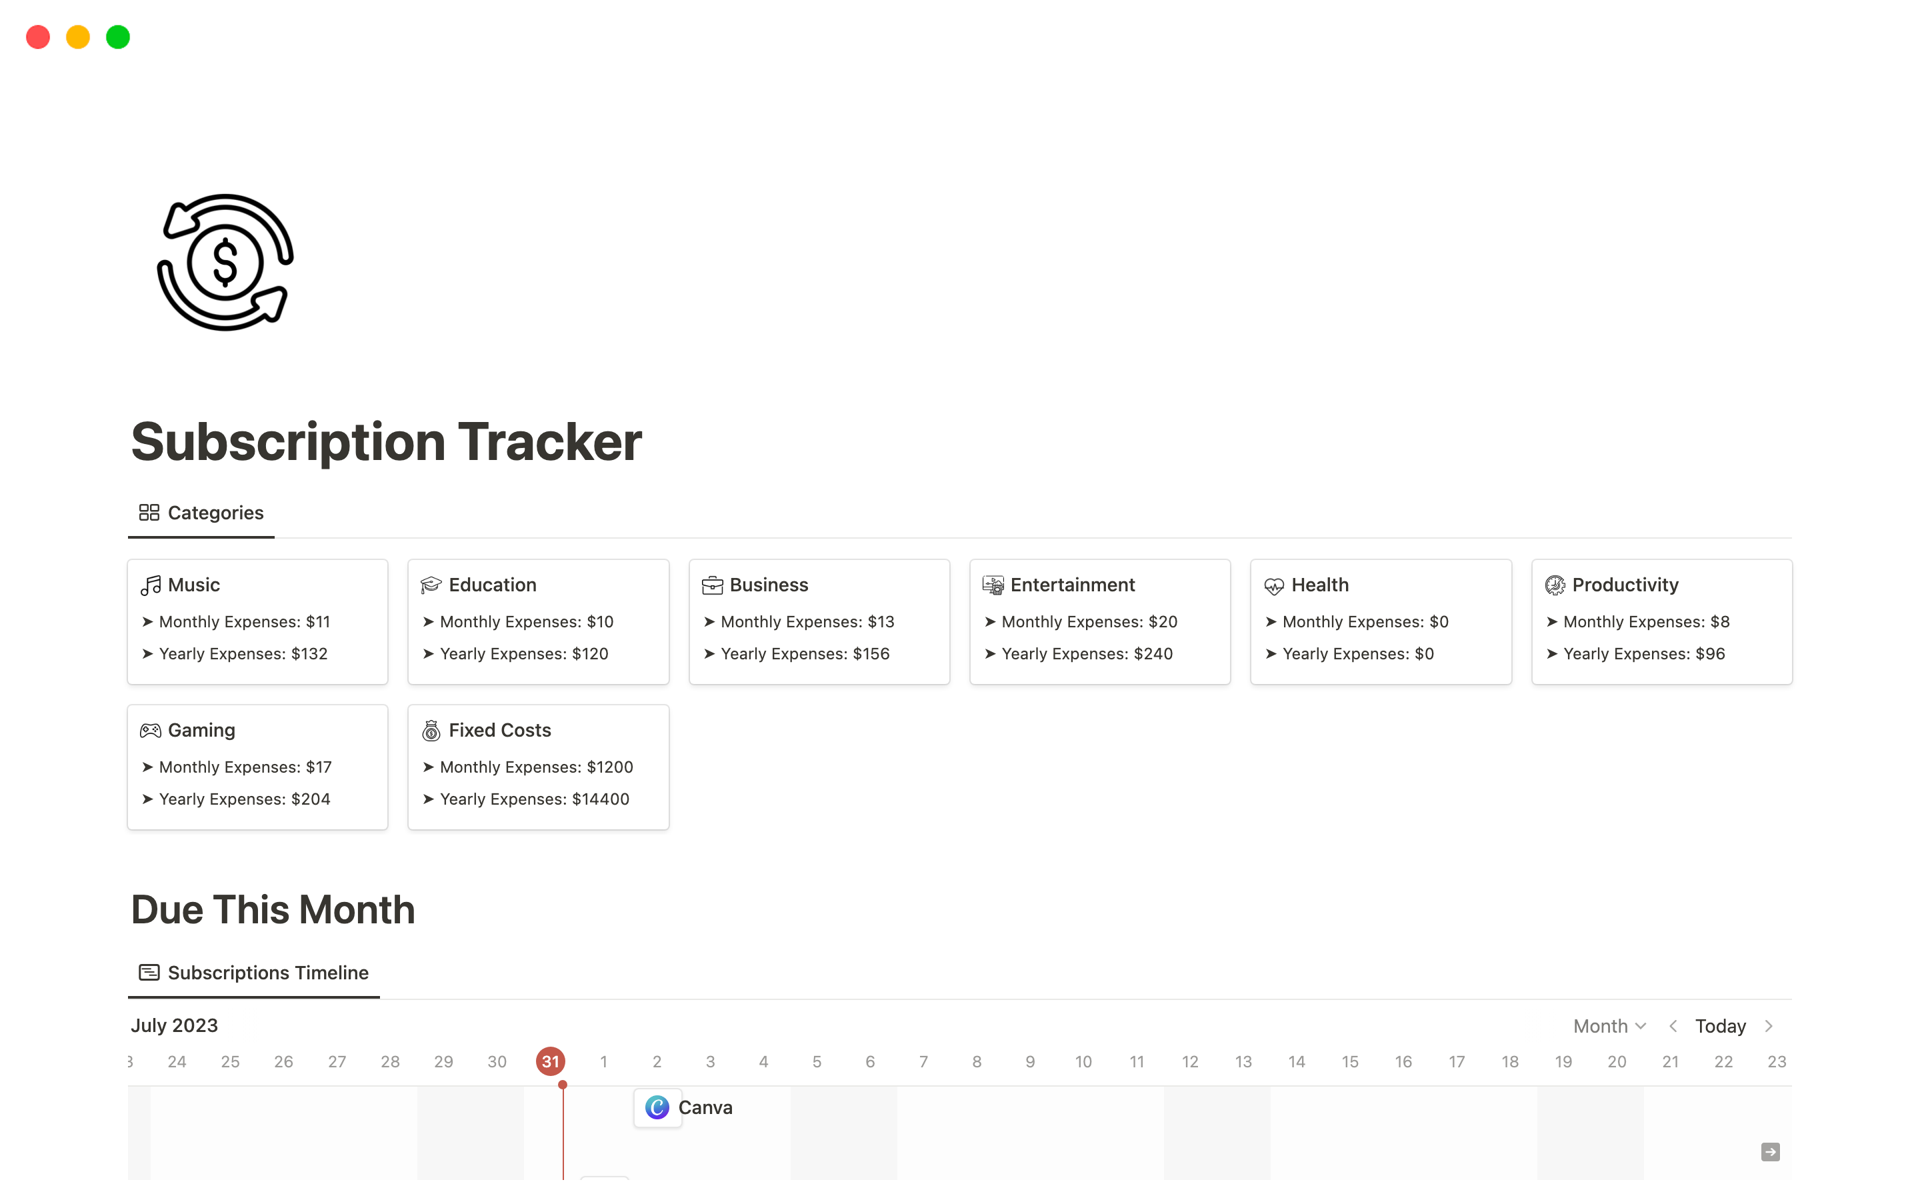Open the Month view dropdown
The height and width of the screenshot is (1200, 1920).
click(x=1609, y=1026)
